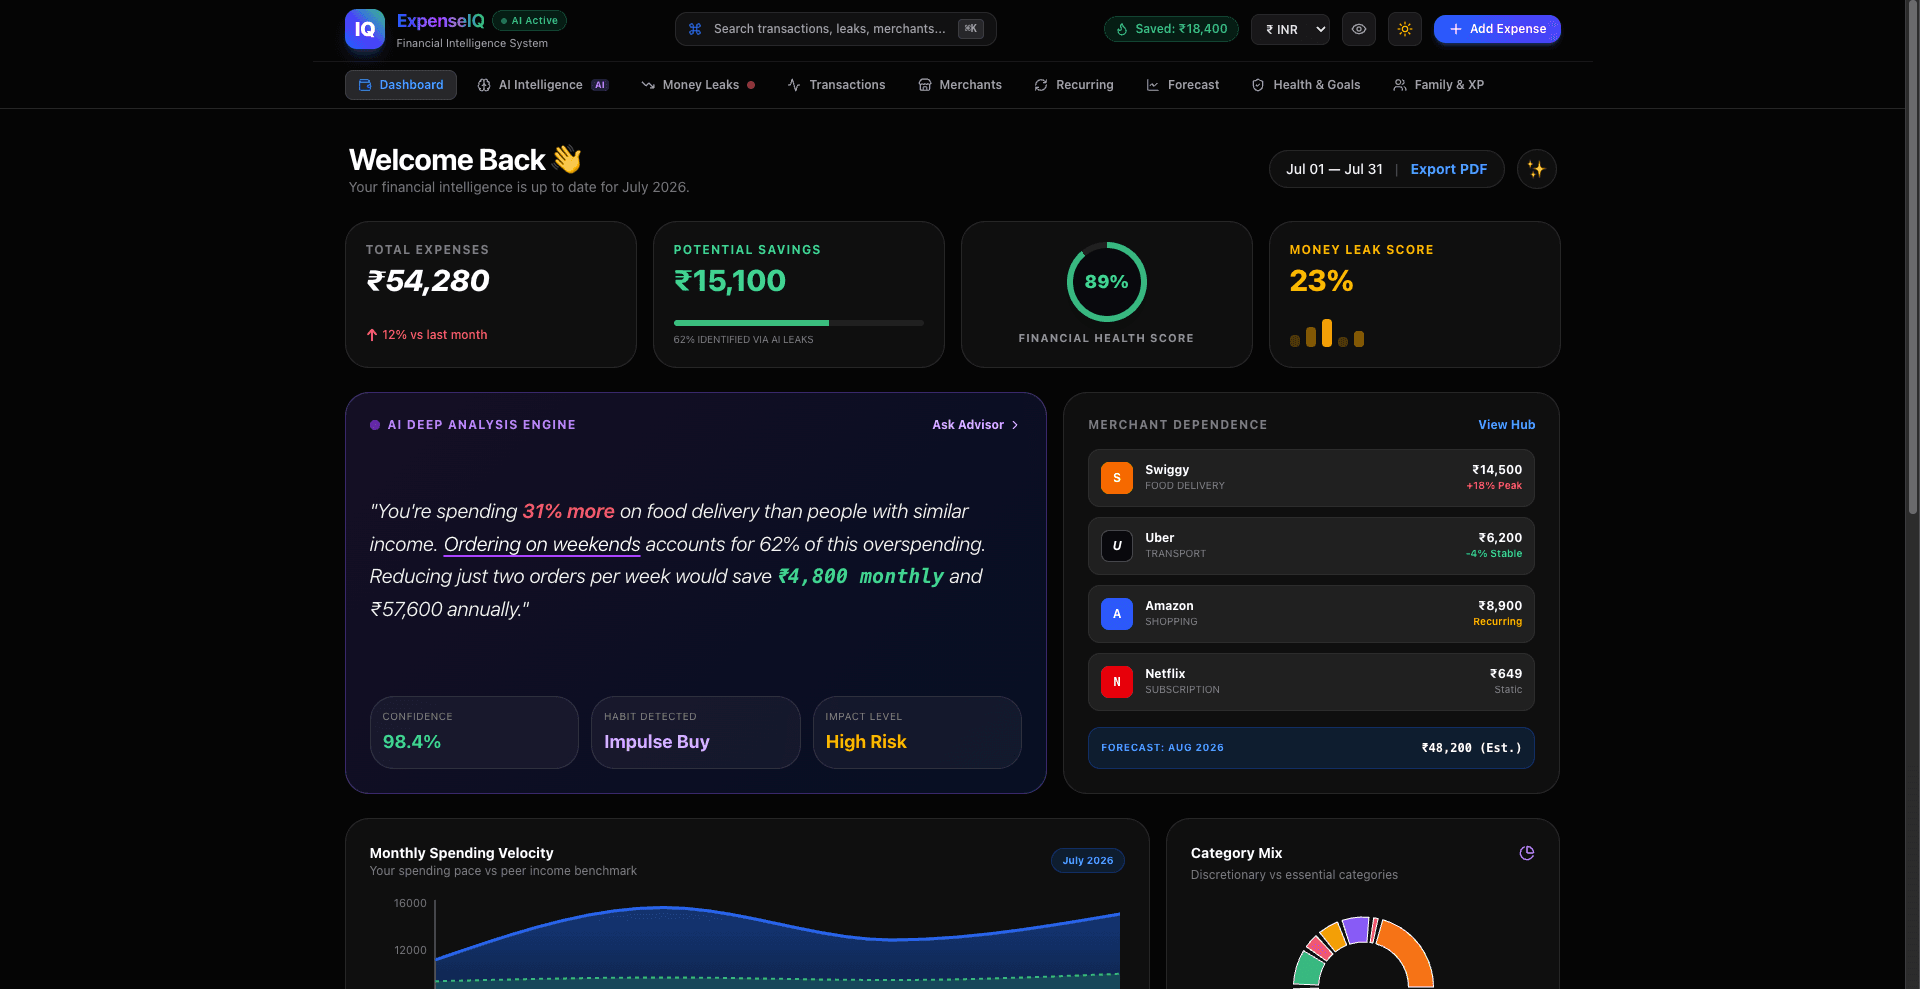The width and height of the screenshot is (1920, 989).
Task: Click the Netflix merchant icon
Action: coord(1117,682)
